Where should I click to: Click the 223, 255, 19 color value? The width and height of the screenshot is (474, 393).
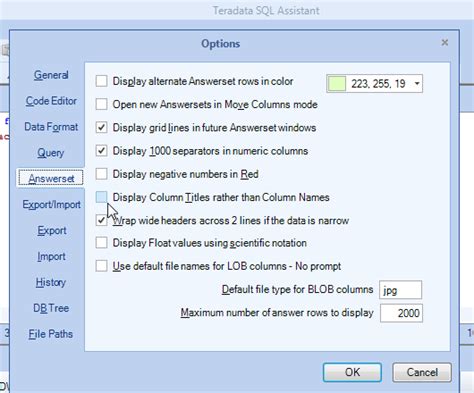pos(378,84)
